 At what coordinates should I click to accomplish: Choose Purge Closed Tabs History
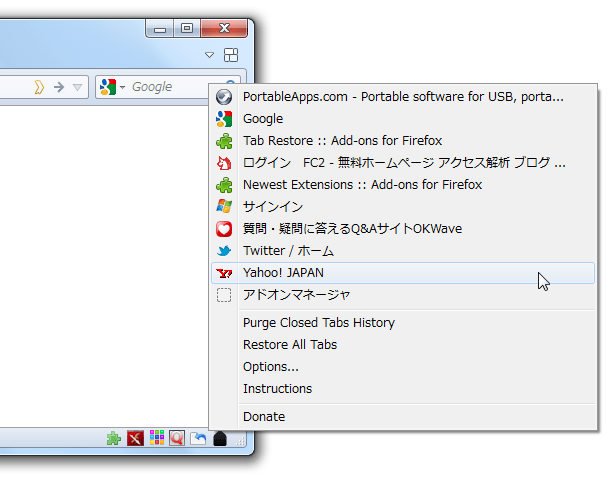coord(403,323)
